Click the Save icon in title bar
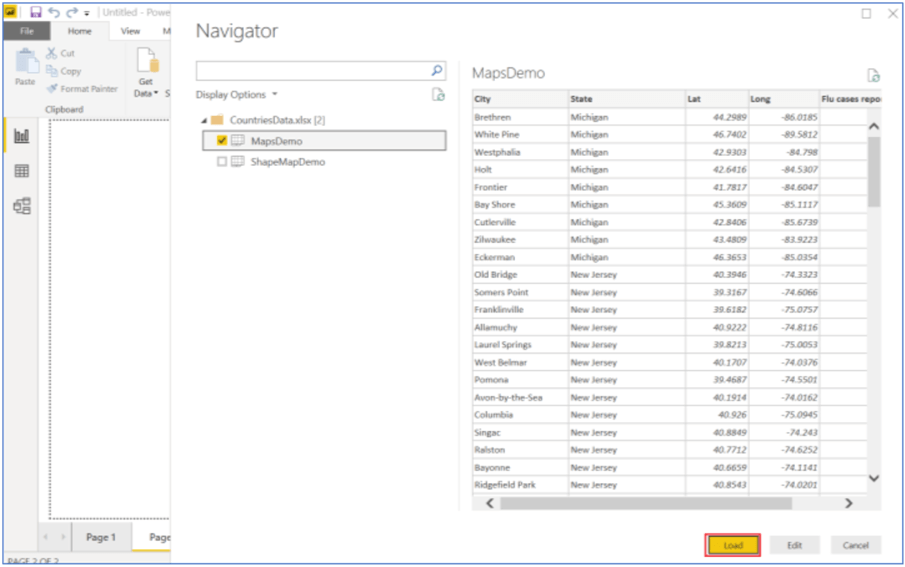Image resolution: width=905 pixels, height=567 pixels. point(36,12)
